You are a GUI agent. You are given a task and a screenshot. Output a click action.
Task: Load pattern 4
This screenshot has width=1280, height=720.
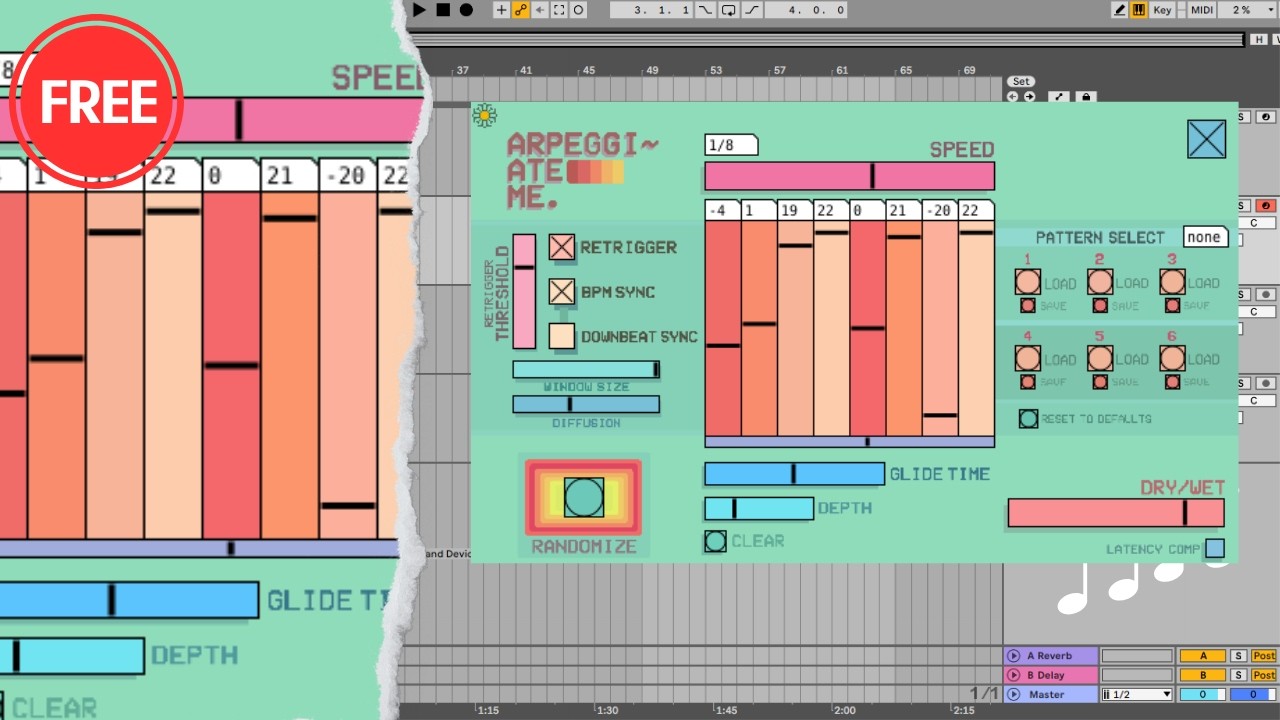(1028, 358)
